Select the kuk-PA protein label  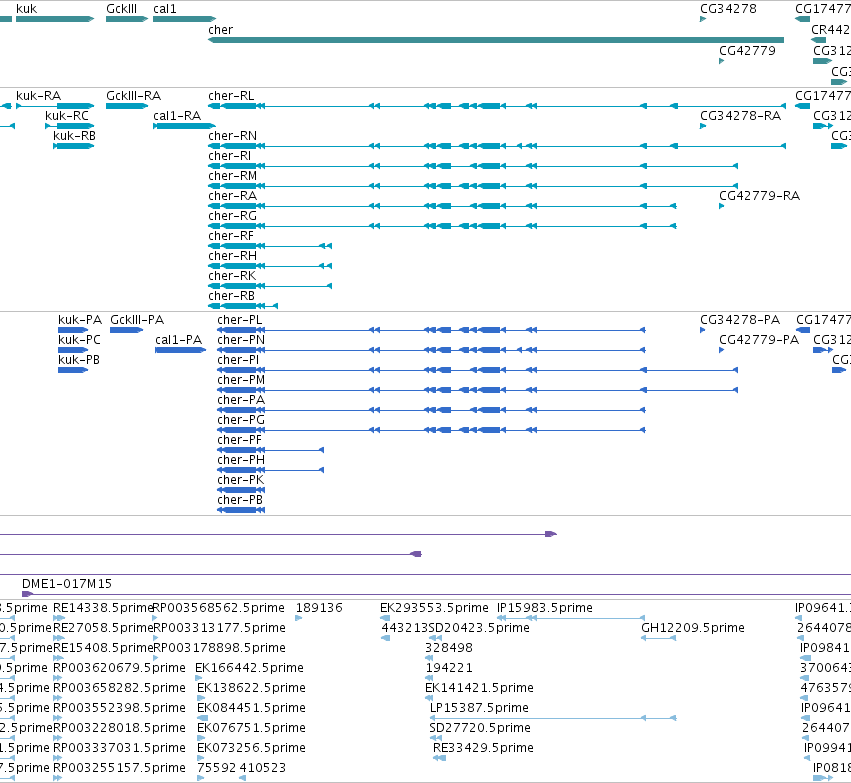coord(80,320)
